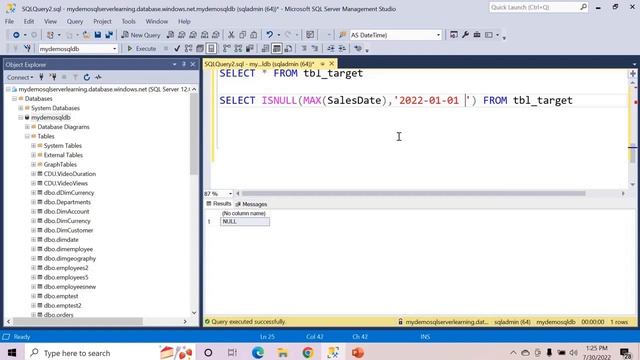Screen dimensions: 640x360
Task: Switch to the Messages tab
Action: (x=251, y=204)
